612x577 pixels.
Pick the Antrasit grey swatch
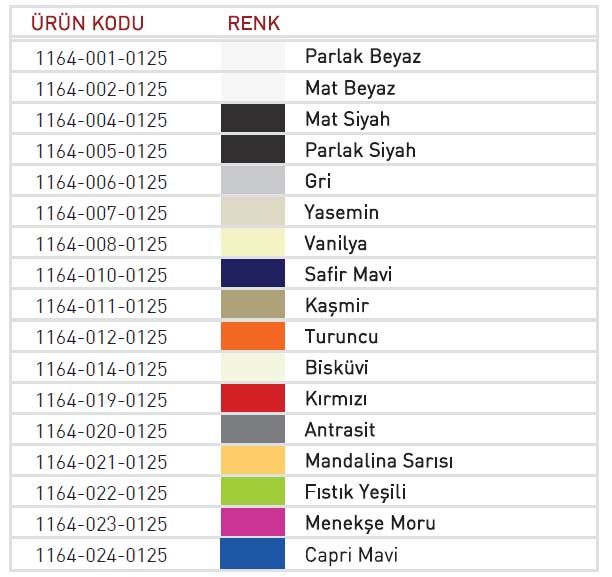[x=253, y=430]
